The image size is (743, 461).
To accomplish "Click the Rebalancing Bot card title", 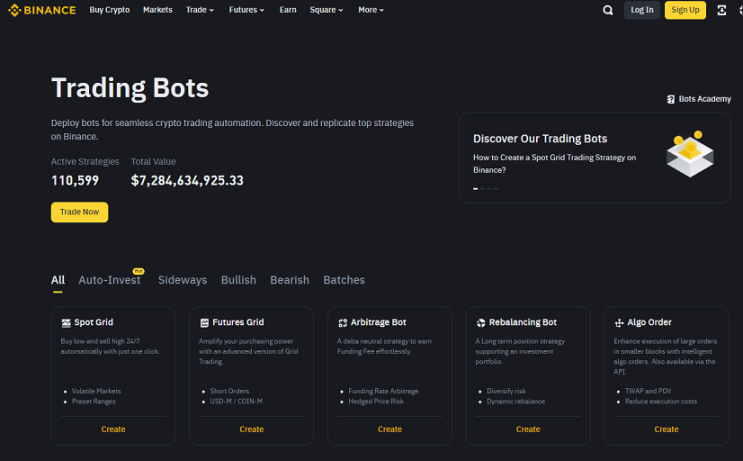I will [523, 322].
